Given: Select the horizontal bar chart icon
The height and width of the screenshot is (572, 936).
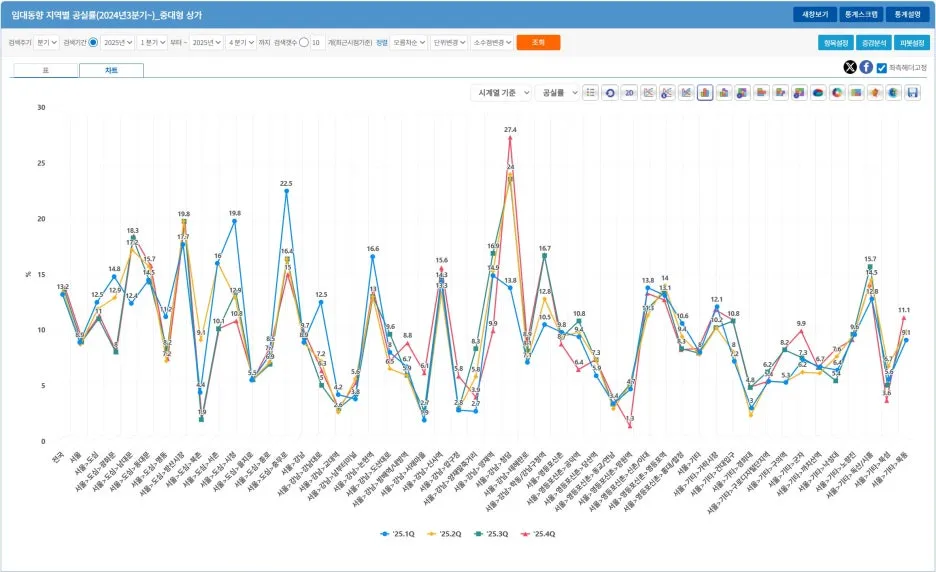Looking at the screenshot, I should tap(761, 93).
